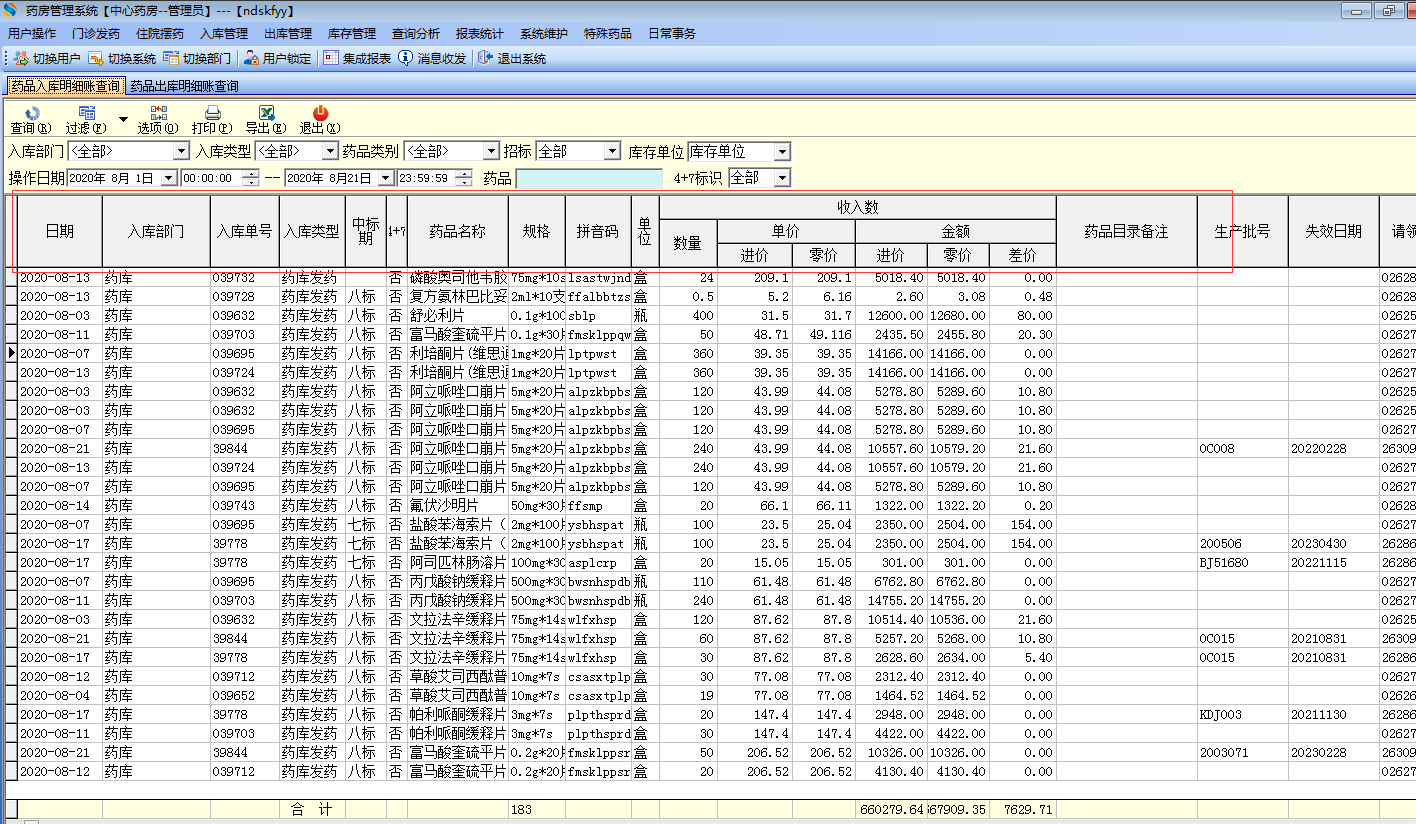Click the 失效日期 column header

pyautogui.click(x=1334, y=231)
